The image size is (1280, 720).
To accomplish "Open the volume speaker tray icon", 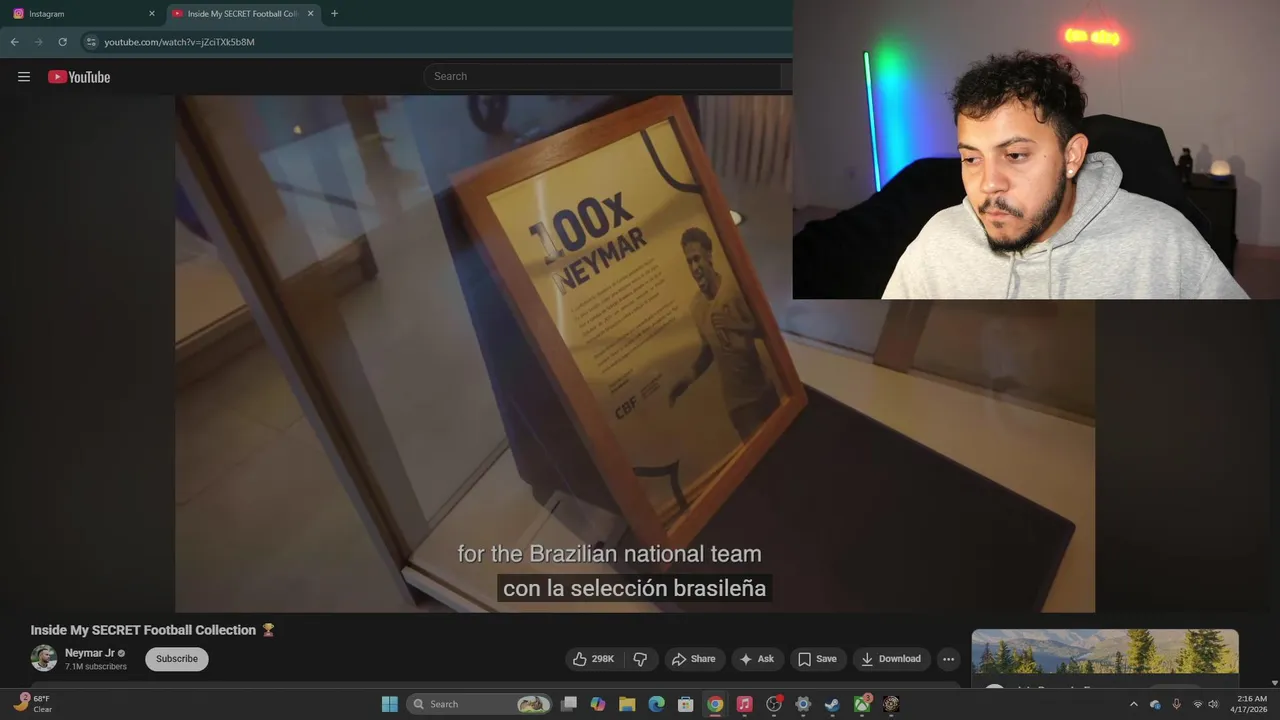I will click(x=1213, y=704).
